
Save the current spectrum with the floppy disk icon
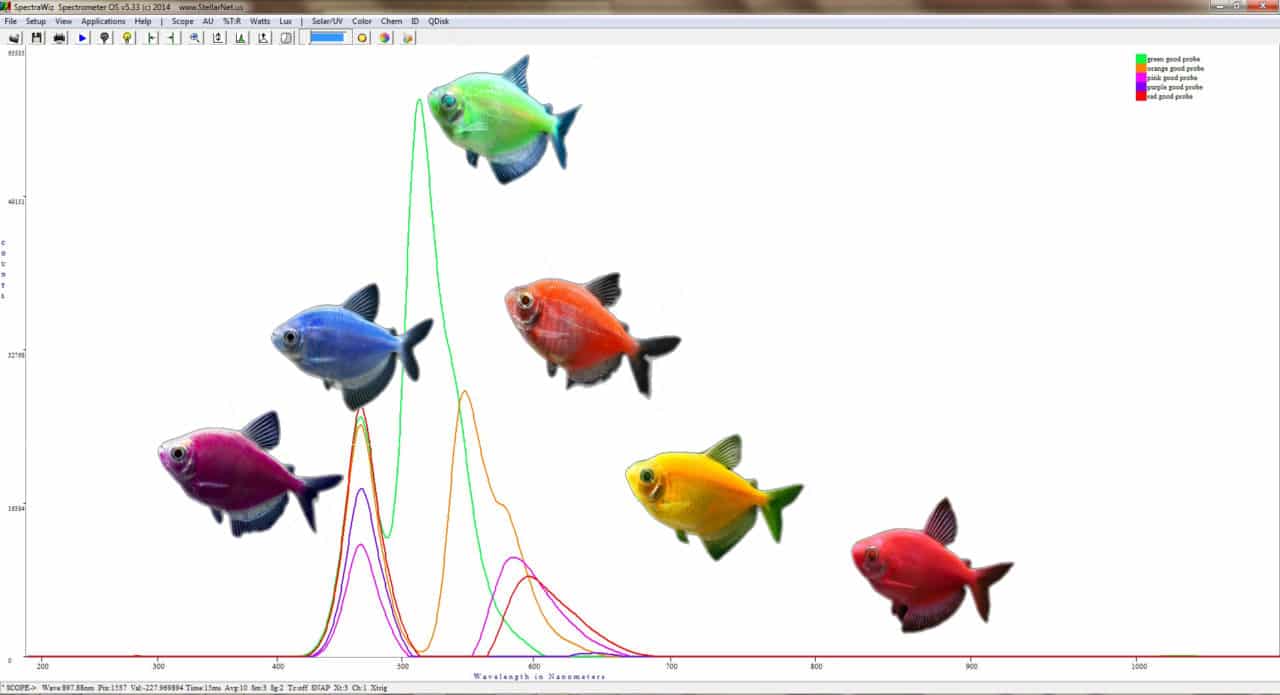36,37
